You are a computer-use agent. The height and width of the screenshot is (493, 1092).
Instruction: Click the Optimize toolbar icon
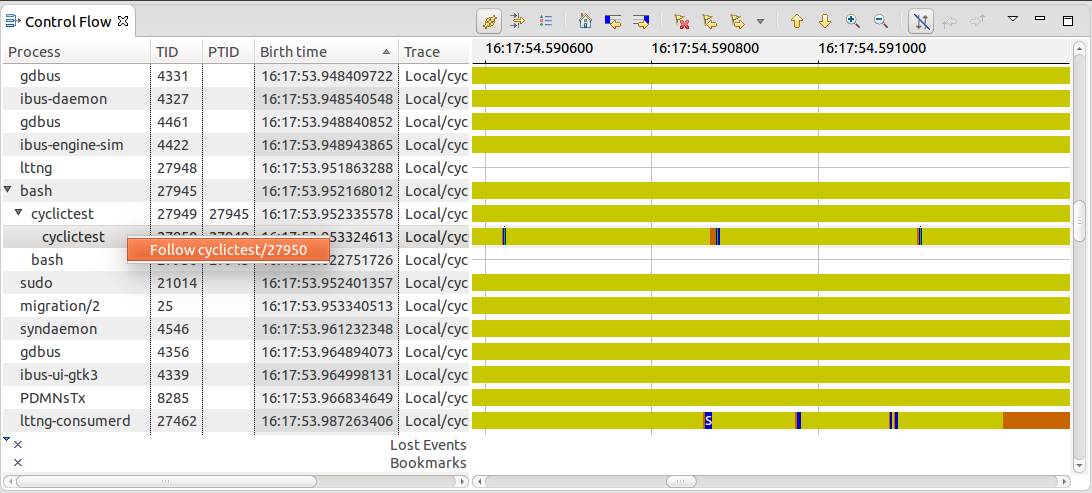[490, 21]
